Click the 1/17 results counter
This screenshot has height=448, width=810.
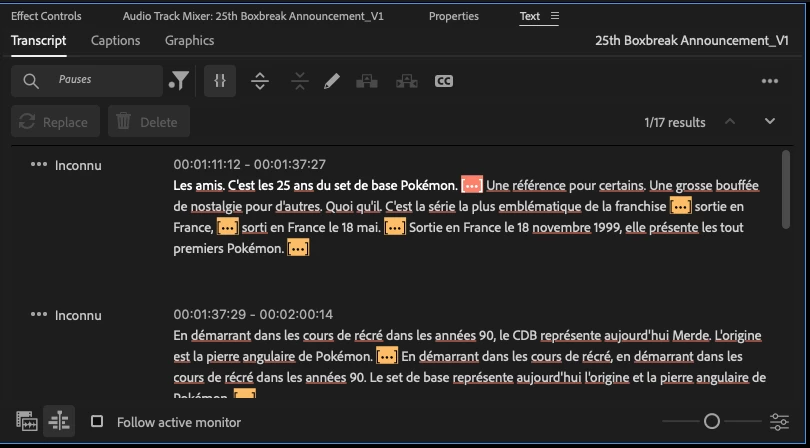[675, 122]
